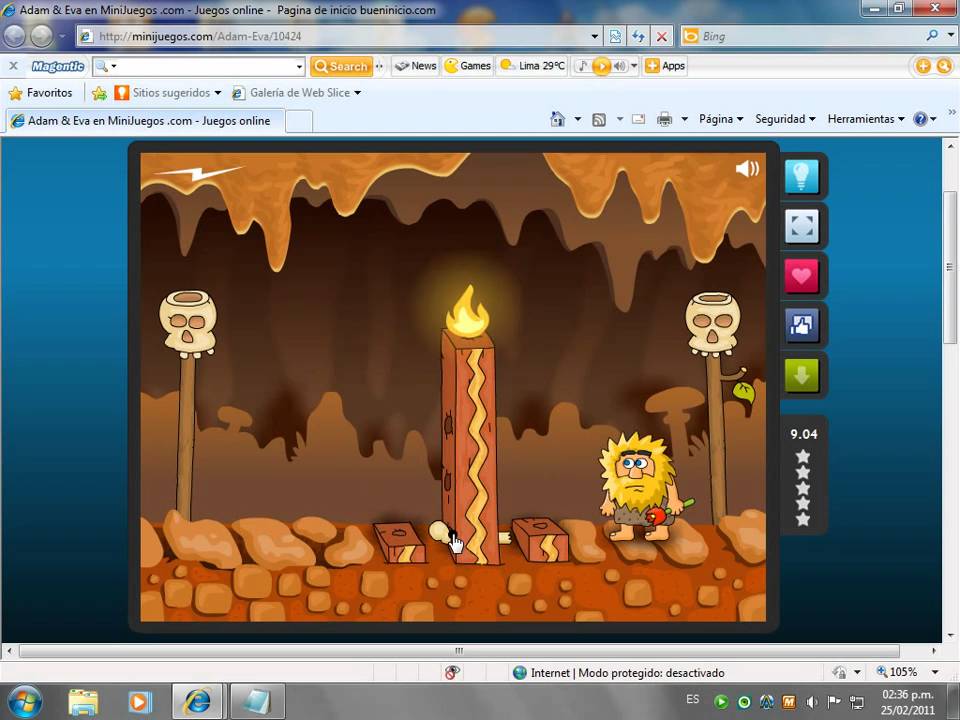Open the toolbar music player dropdown arrow
Viewport: 960px width, 720px height.
[634, 66]
